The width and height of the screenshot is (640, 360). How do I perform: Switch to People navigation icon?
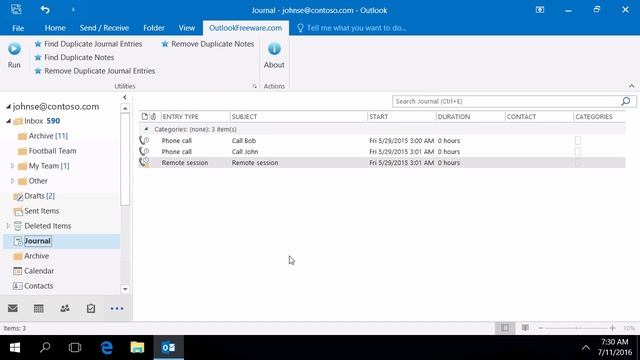coord(65,309)
